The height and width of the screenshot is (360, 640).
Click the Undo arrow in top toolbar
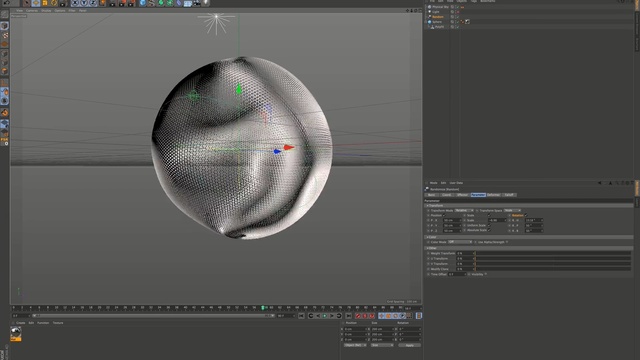coord(7,2)
